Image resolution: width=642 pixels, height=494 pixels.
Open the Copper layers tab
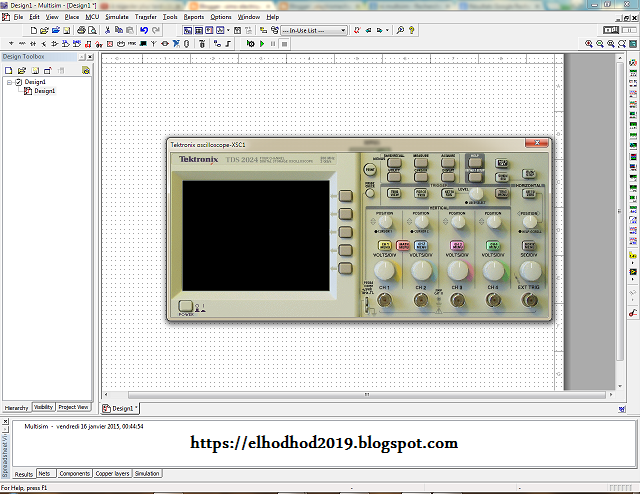112,474
